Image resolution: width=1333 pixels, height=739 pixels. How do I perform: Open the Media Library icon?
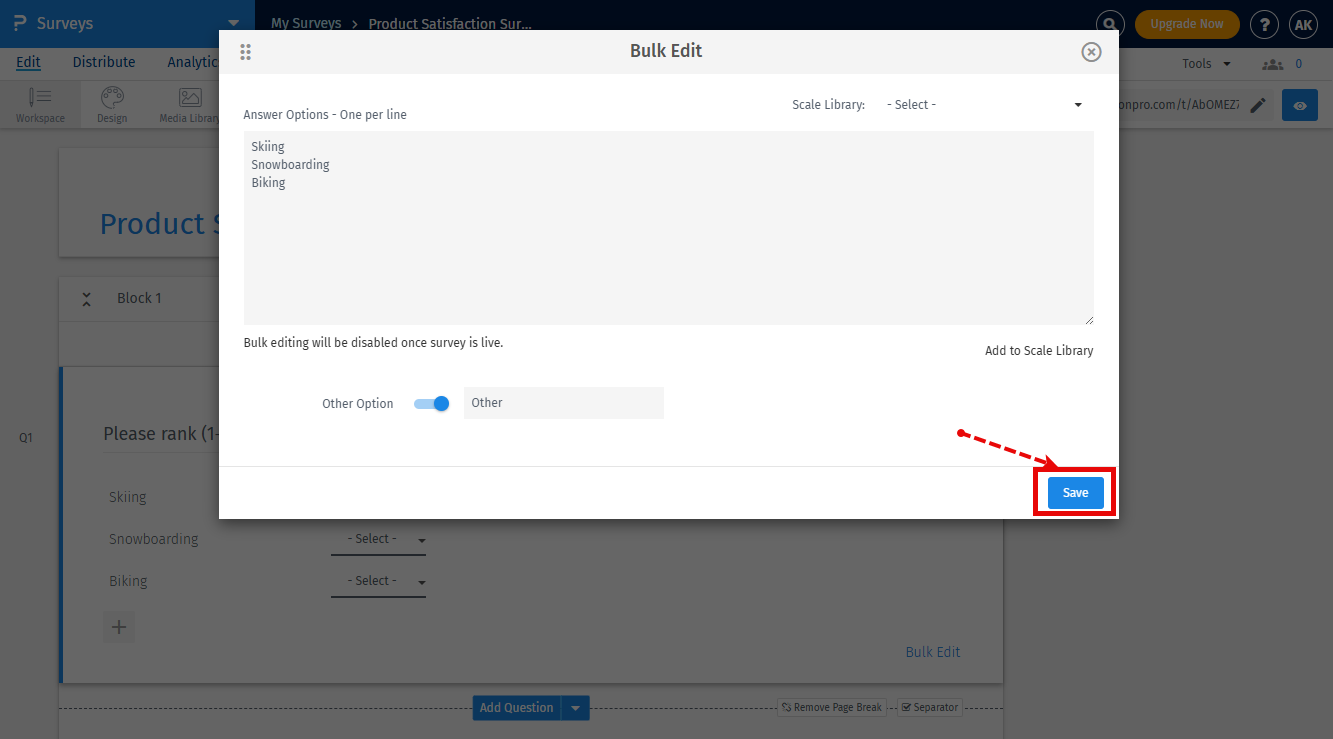pos(189,97)
